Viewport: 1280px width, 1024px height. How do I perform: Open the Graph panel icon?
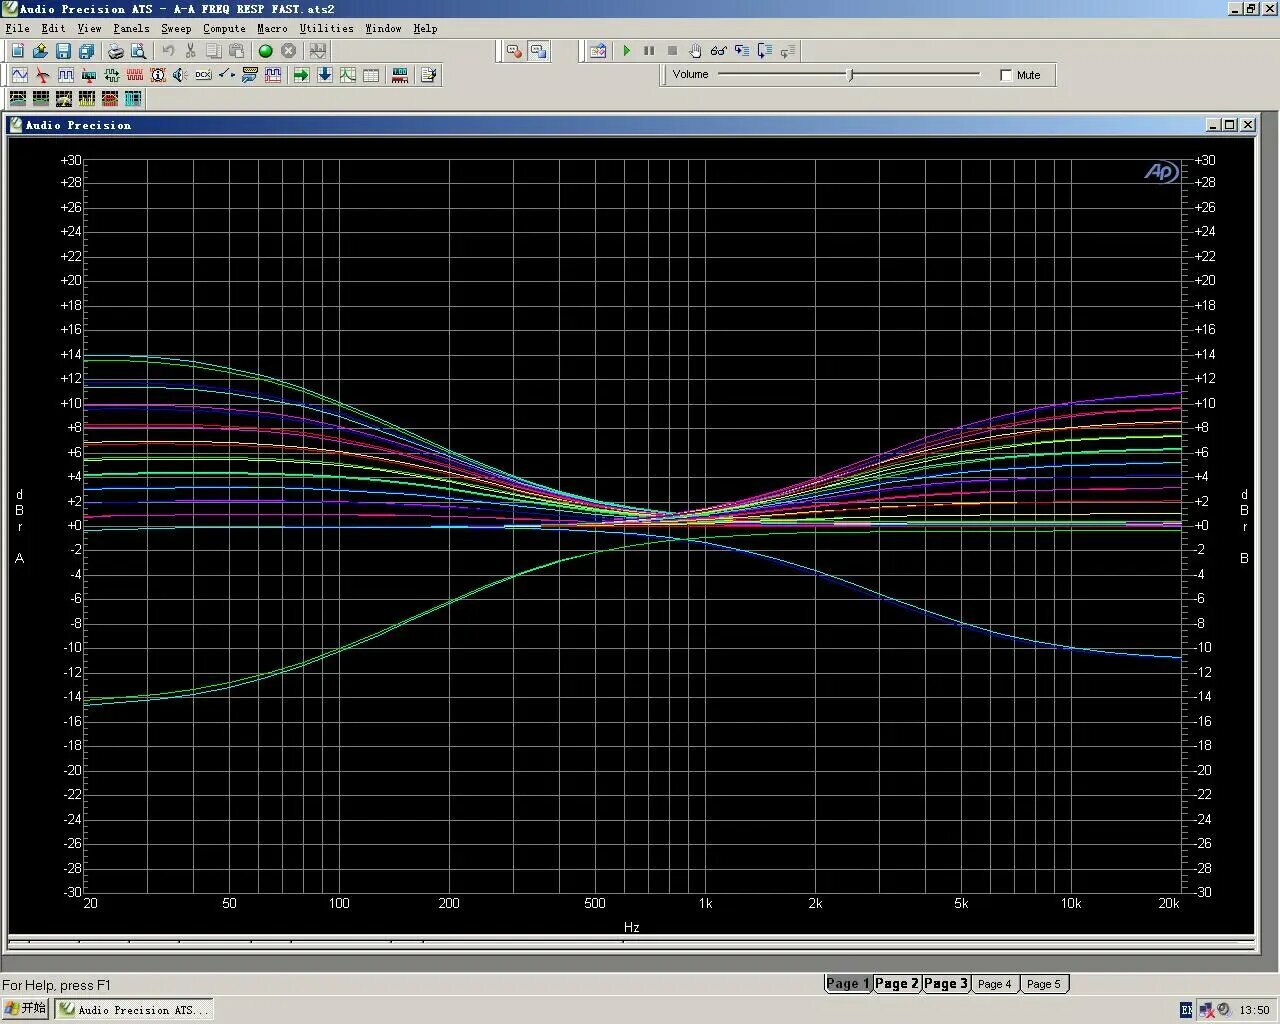[x=347, y=75]
